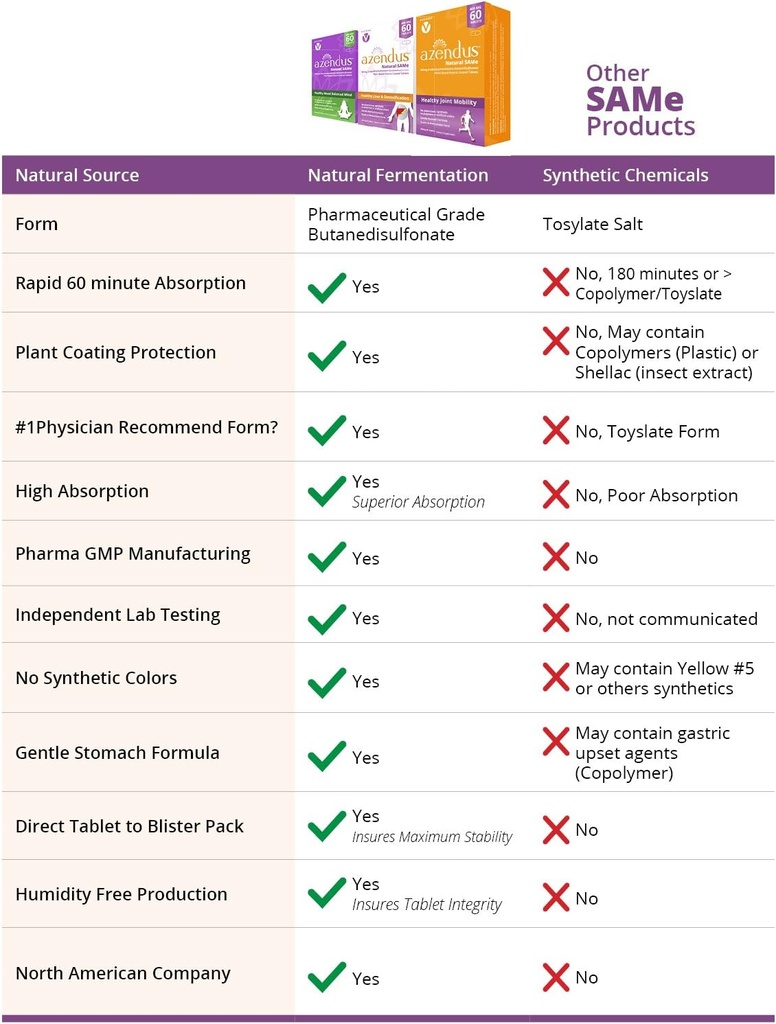Click red X beside 'May contain Yellow #5'

(x=556, y=677)
